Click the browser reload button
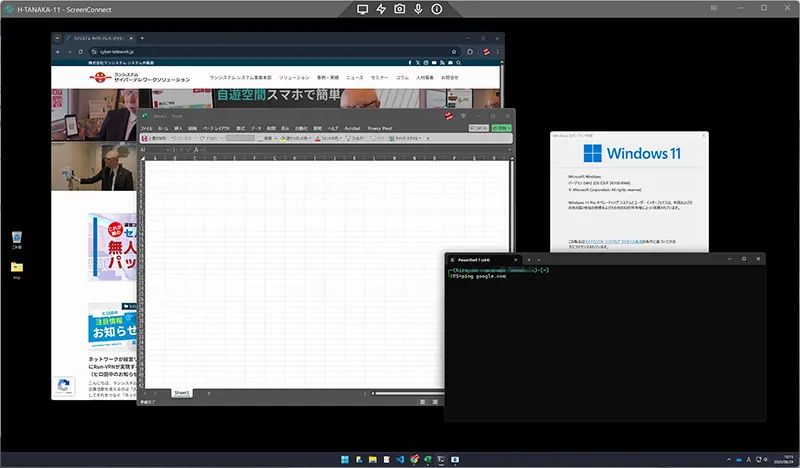The image size is (800, 468). coord(81,50)
